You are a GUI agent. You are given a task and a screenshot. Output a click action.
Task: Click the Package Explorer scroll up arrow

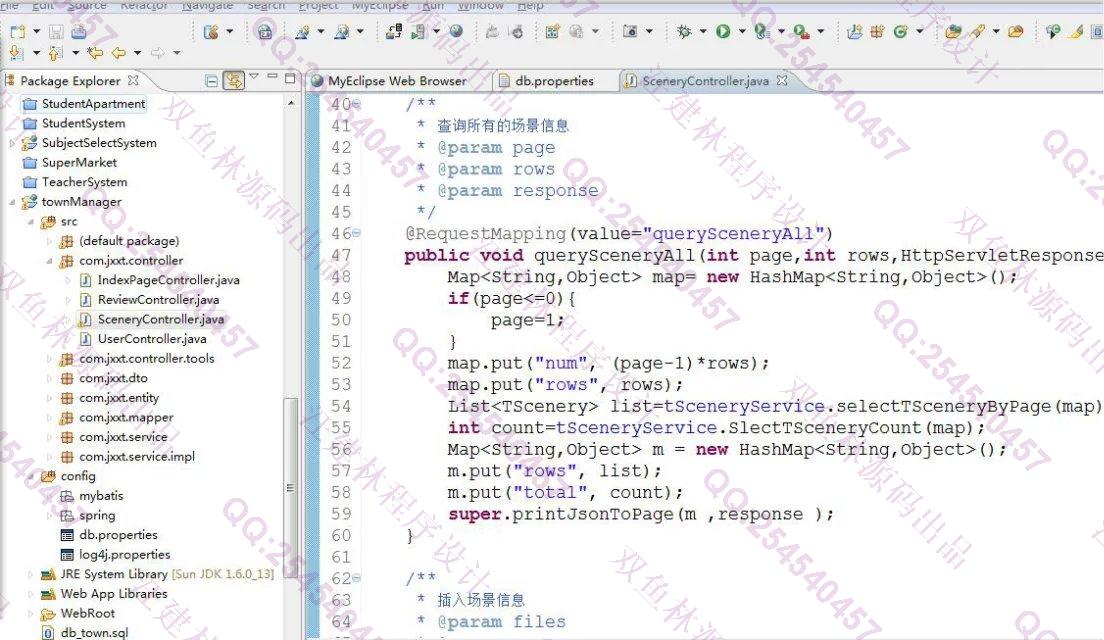pyautogui.click(x=291, y=103)
